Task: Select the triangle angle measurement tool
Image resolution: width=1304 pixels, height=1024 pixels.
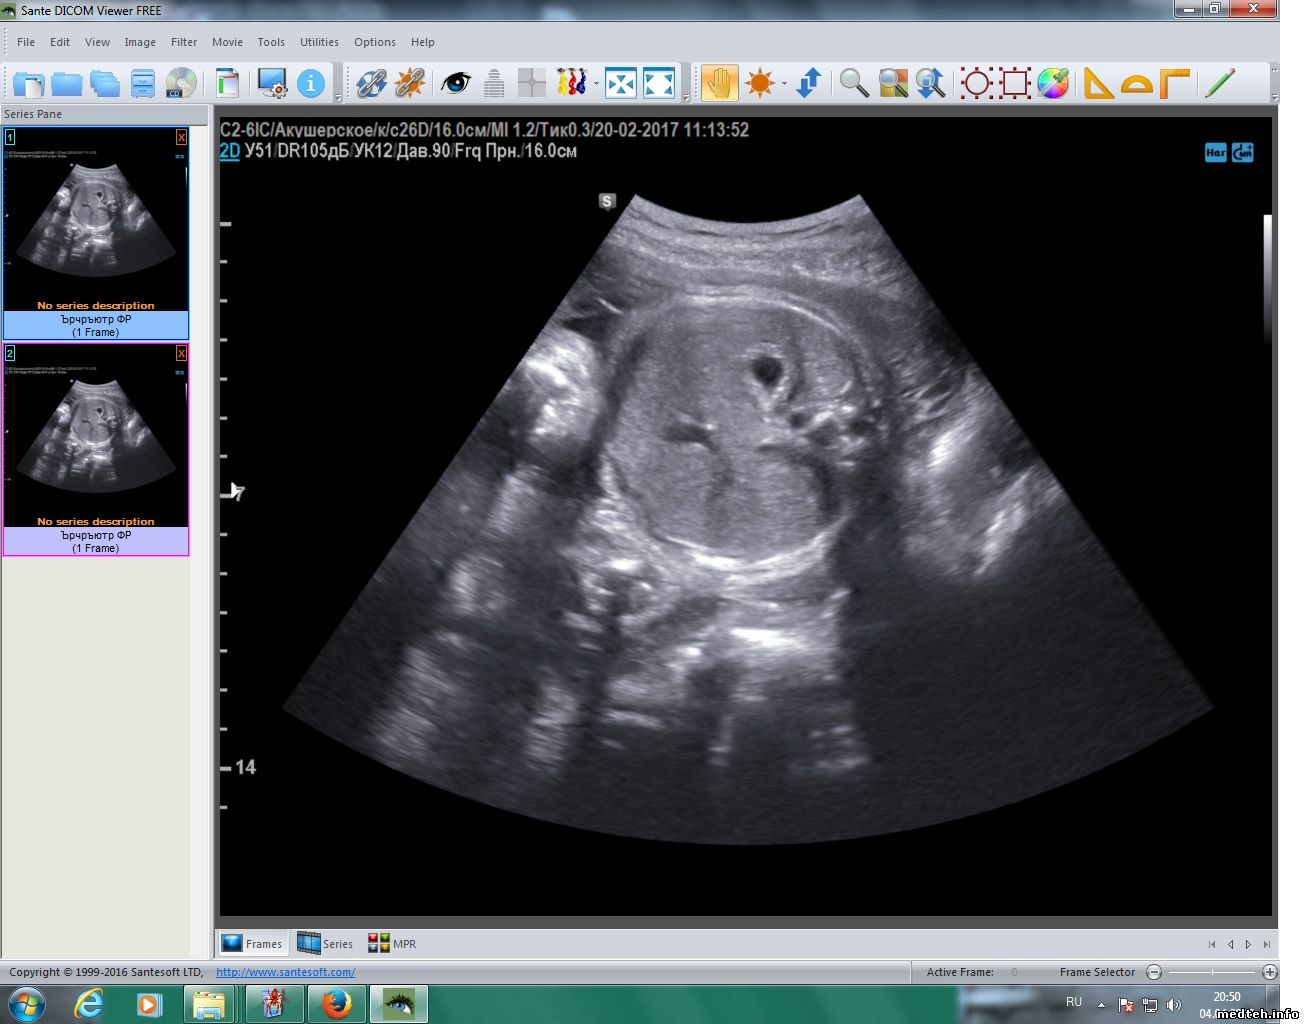Action: [1098, 83]
